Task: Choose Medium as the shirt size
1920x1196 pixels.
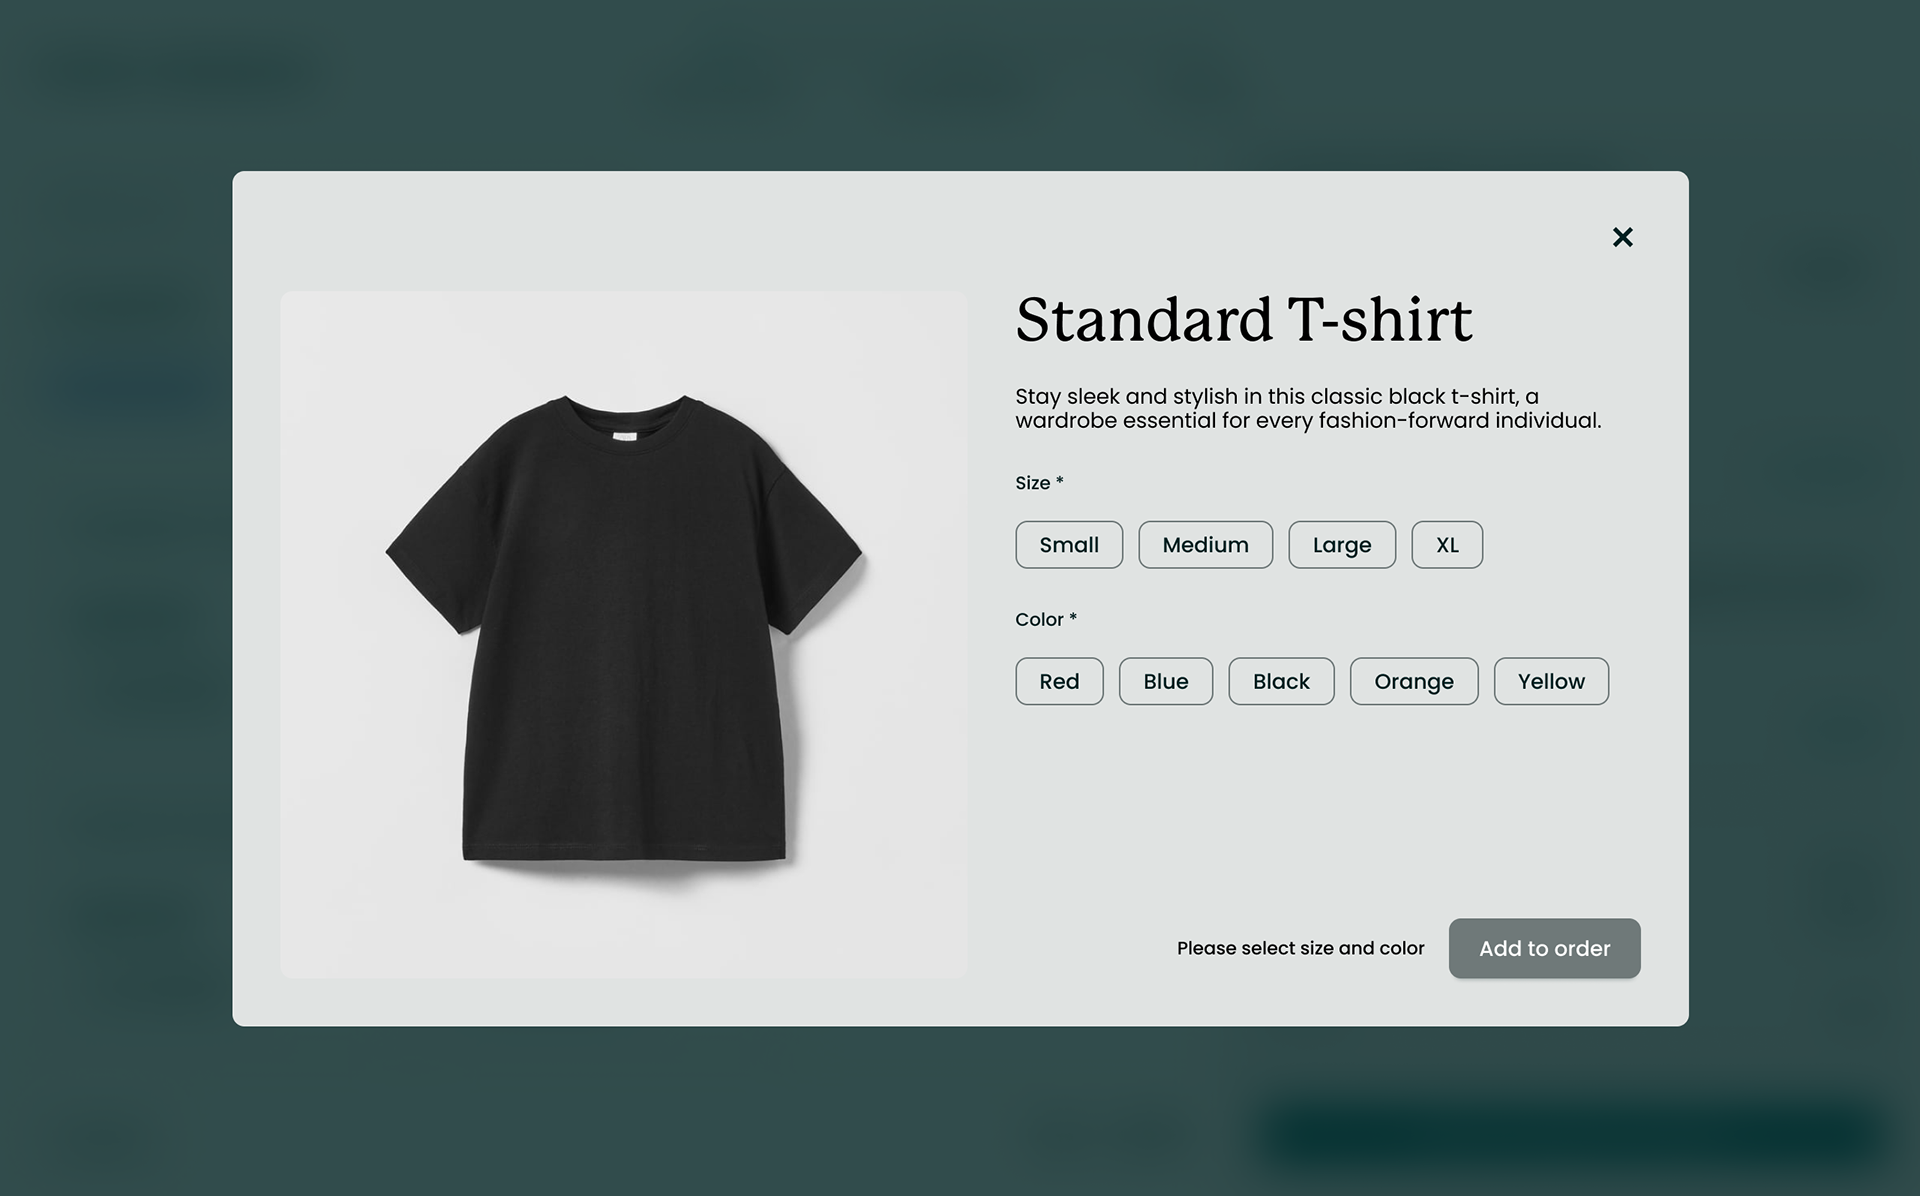Action: [1205, 545]
